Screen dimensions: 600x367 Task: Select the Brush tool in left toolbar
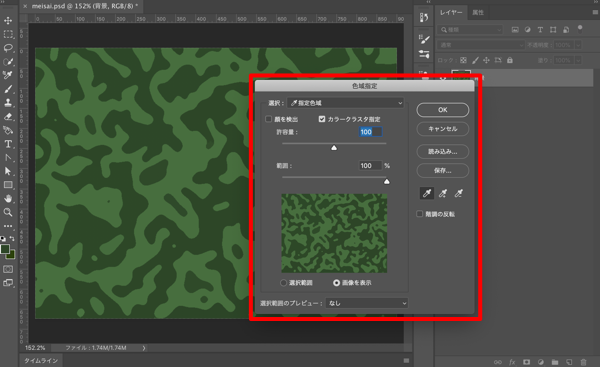click(x=8, y=89)
